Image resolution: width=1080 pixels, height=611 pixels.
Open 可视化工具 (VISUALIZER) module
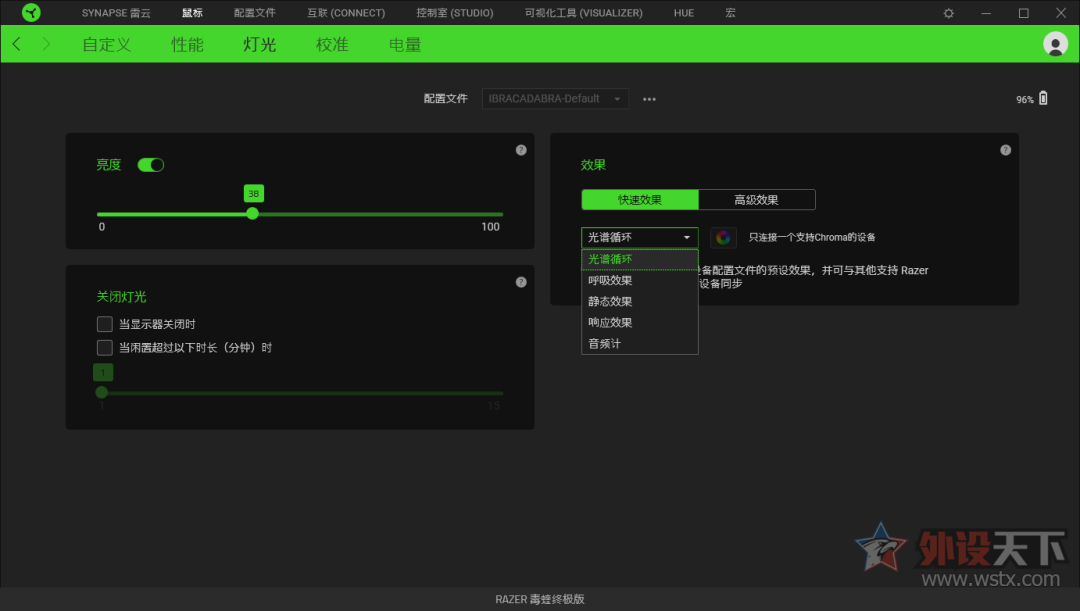[x=583, y=13]
